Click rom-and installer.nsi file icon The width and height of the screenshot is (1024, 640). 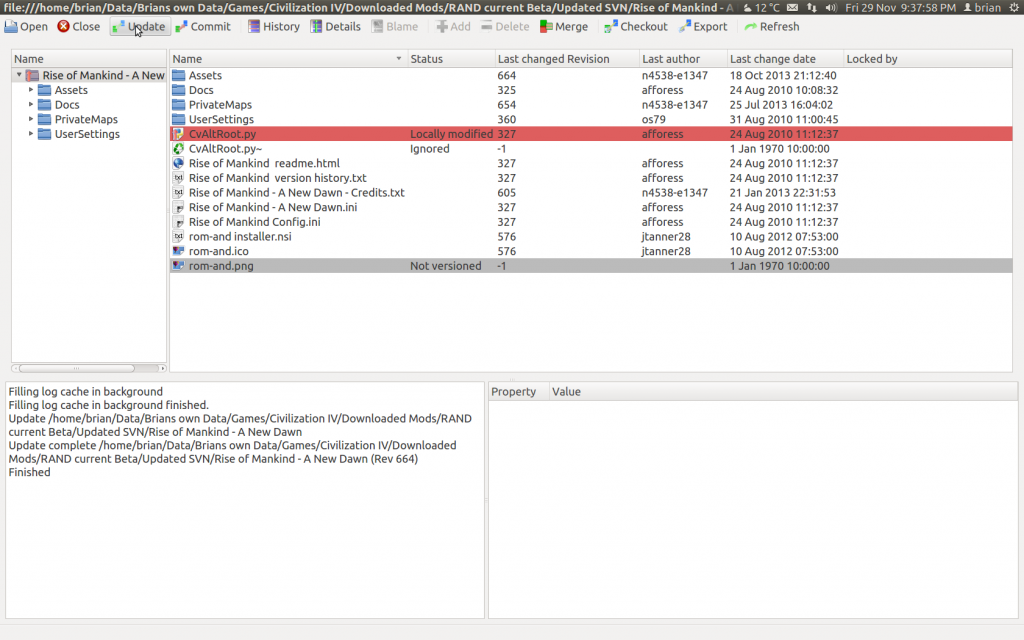pyautogui.click(x=178, y=236)
